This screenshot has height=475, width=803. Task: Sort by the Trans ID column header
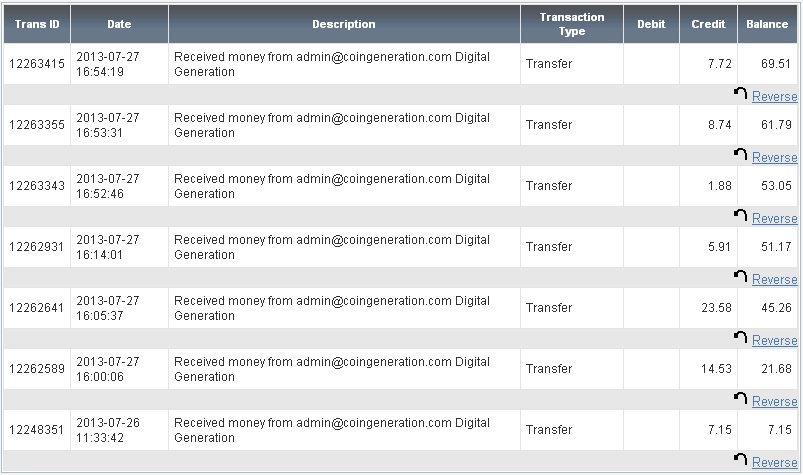[x=36, y=24]
